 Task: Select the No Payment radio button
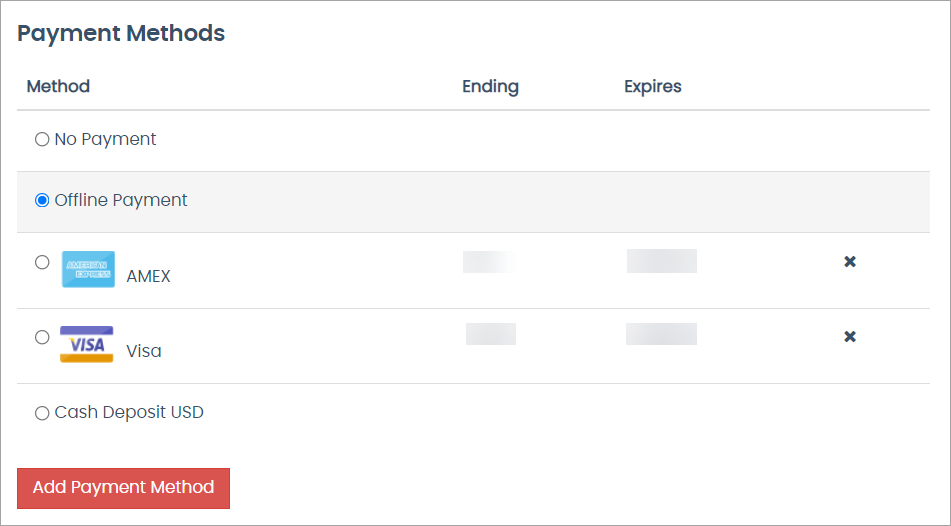[x=42, y=140]
